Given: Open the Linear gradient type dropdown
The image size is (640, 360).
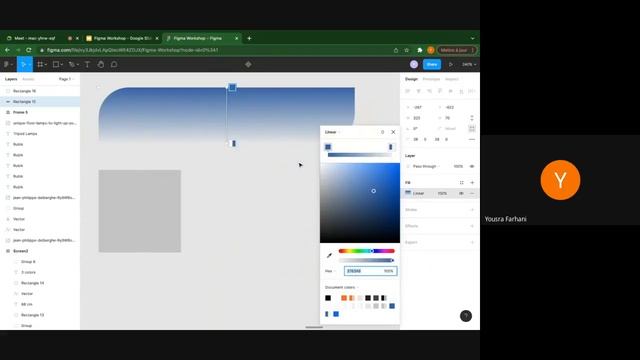Looking at the screenshot, I should point(333,132).
